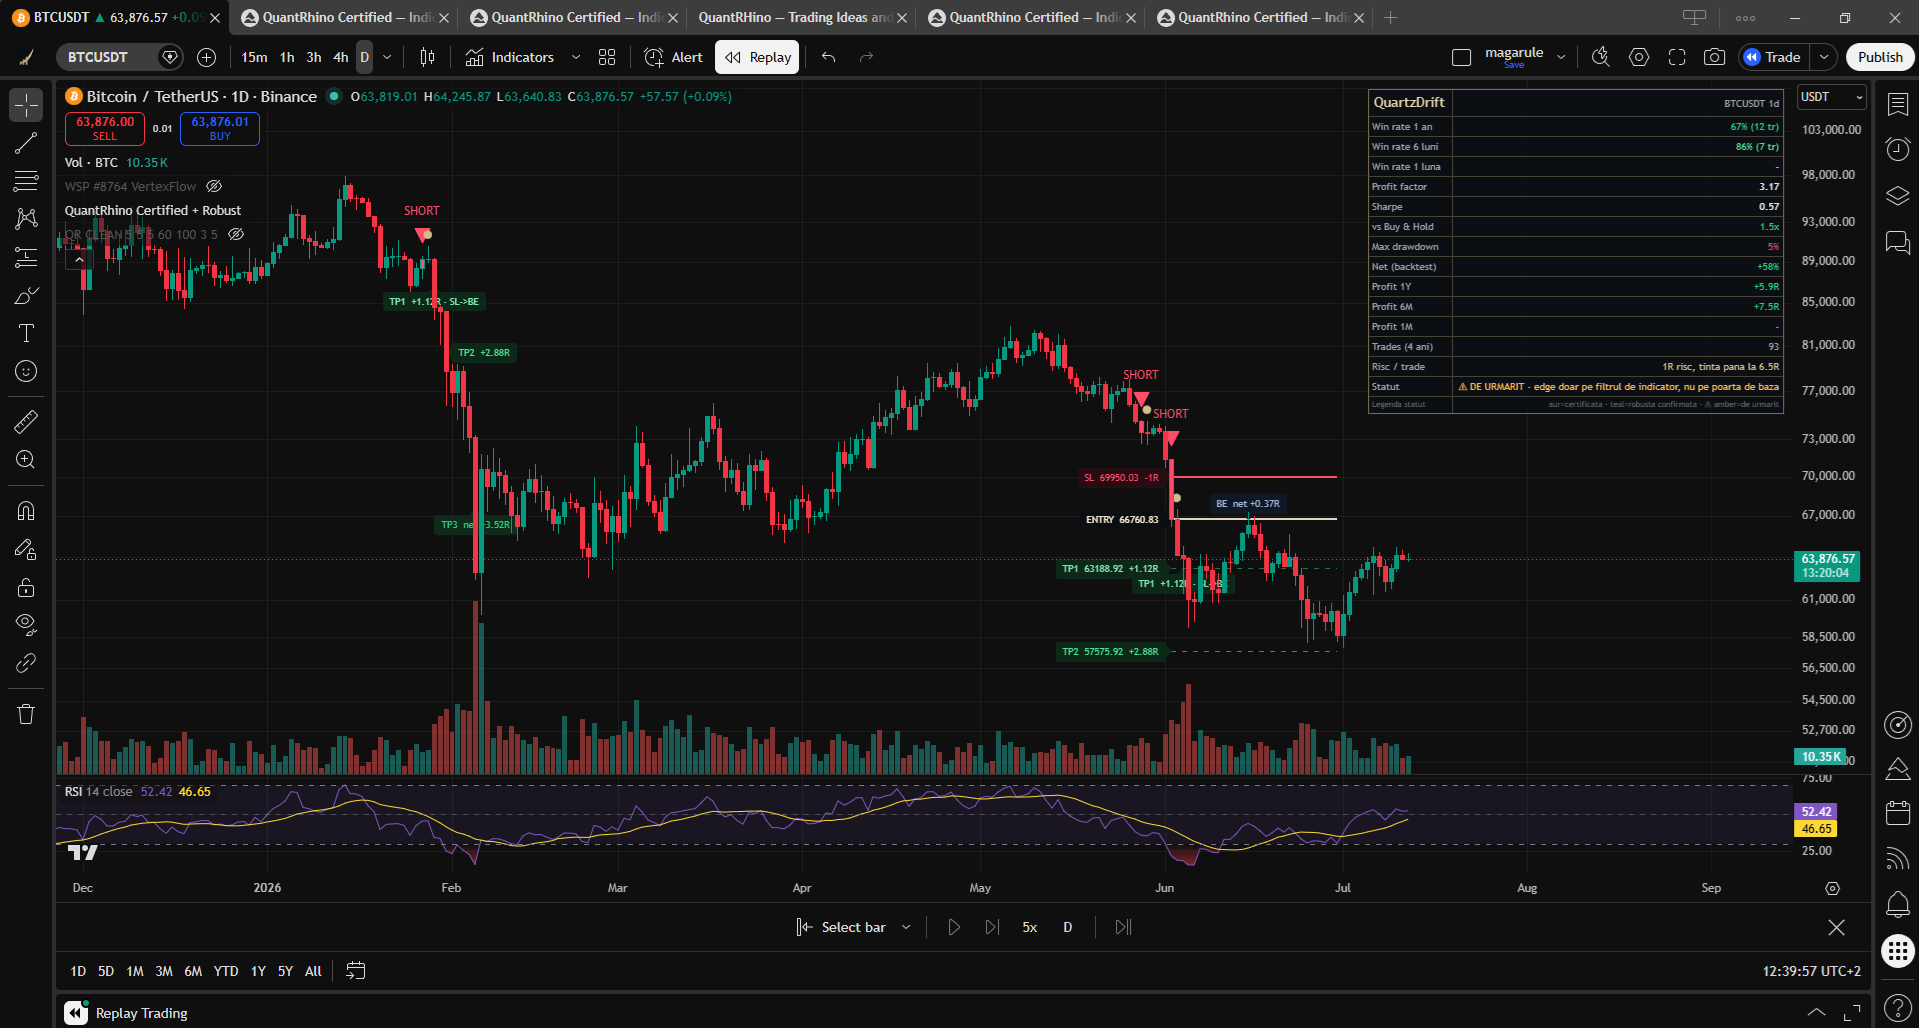The height and width of the screenshot is (1028, 1919).
Task: Select the ruler measure tool
Action: click(26, 422)
